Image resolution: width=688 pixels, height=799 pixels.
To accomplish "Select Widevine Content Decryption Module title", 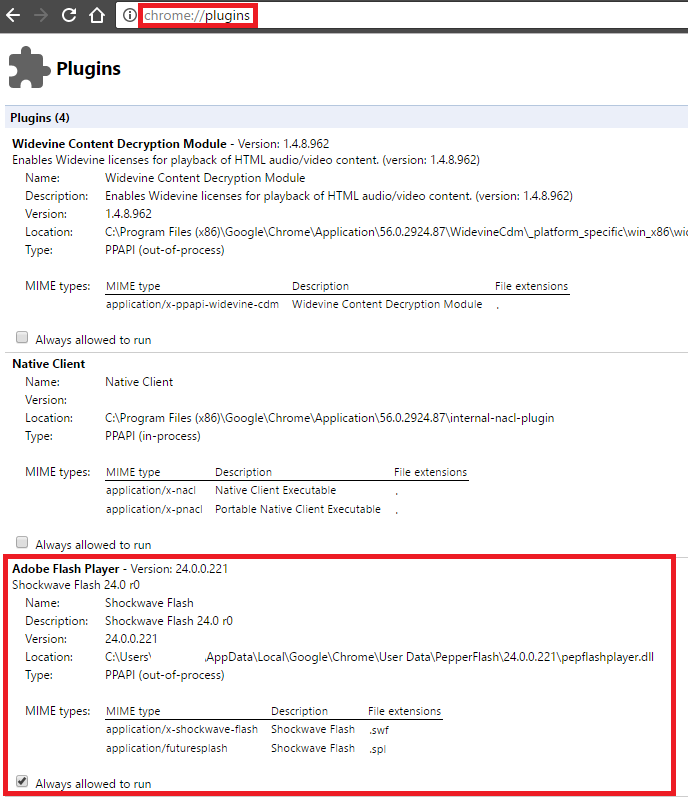I will (x=119, y=144).
